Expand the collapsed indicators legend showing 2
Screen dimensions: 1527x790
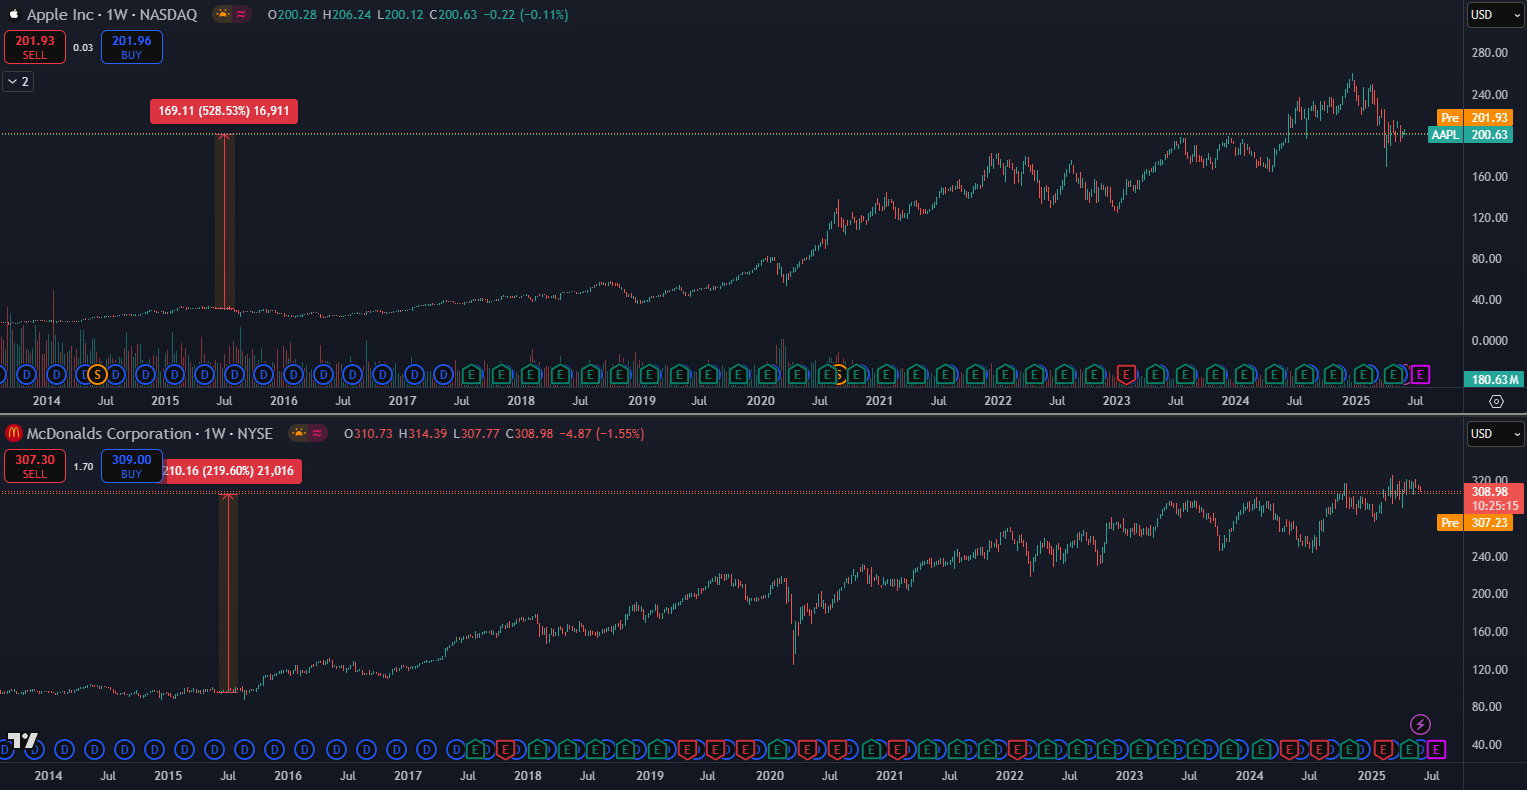[x=18, y=81]
